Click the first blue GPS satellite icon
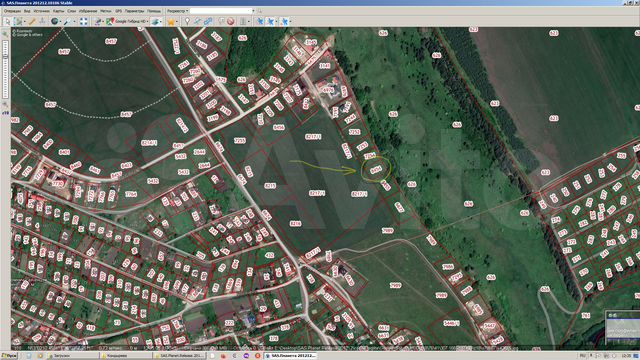 click(260, 21)
